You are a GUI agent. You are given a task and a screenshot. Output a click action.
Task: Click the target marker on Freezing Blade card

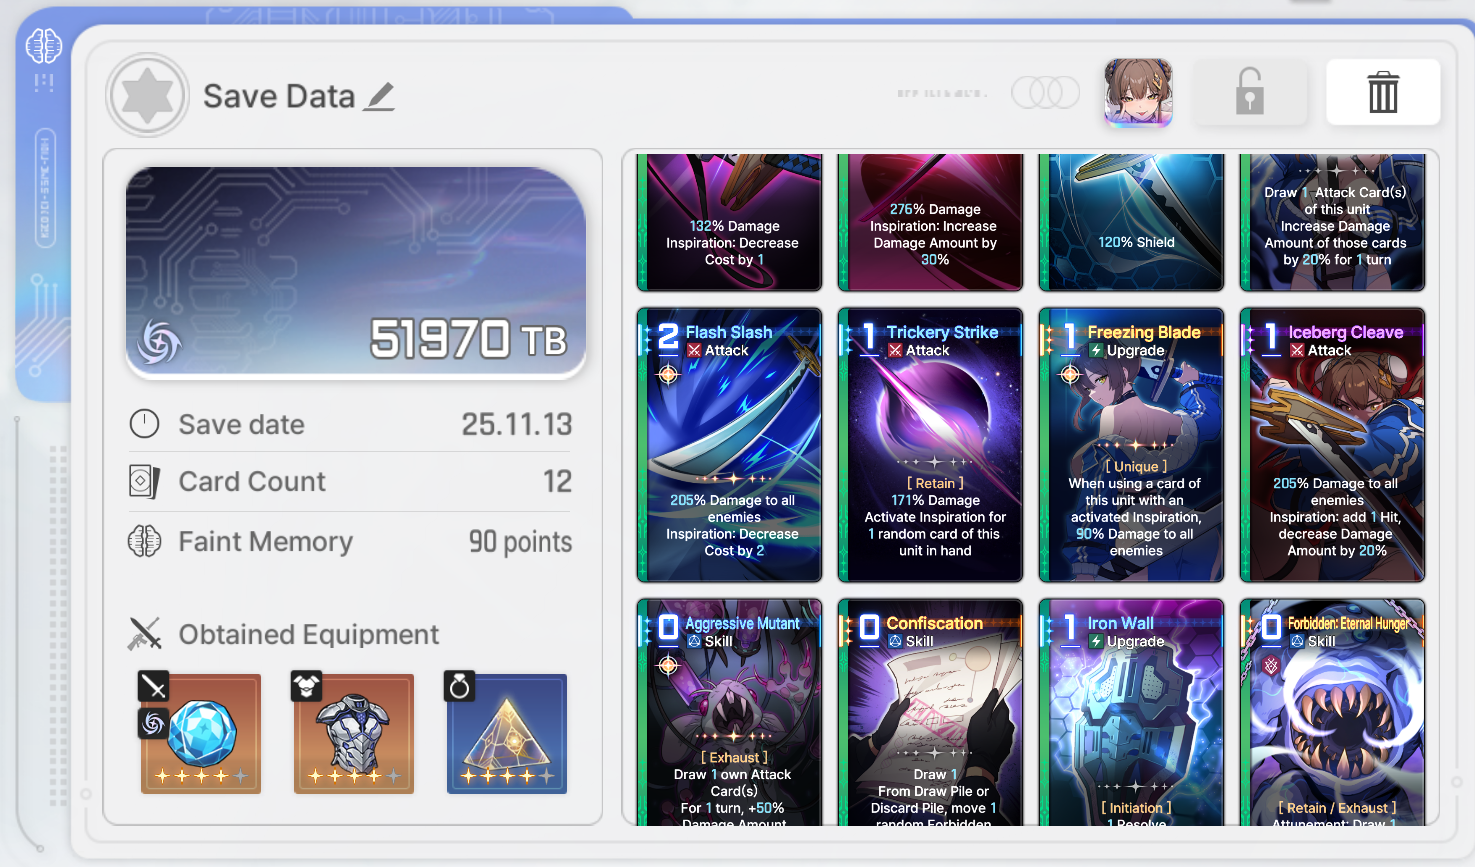coord(1070,374)
